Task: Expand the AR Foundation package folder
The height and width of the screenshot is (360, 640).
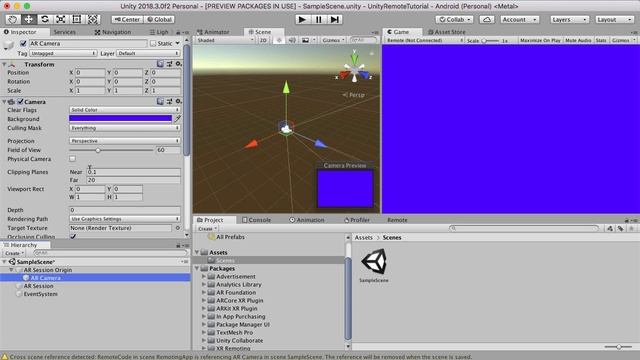Action: pos(204,292)
